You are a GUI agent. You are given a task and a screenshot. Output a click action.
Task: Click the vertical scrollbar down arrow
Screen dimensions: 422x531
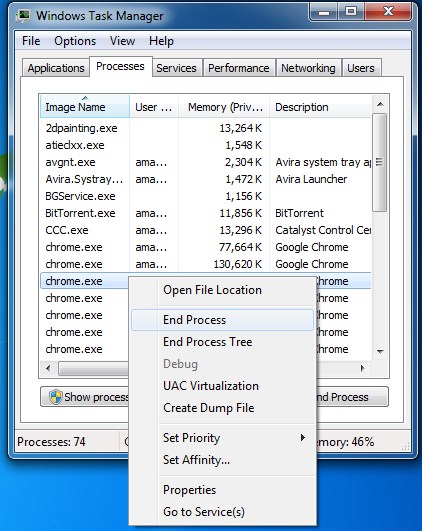click(380, 352)
